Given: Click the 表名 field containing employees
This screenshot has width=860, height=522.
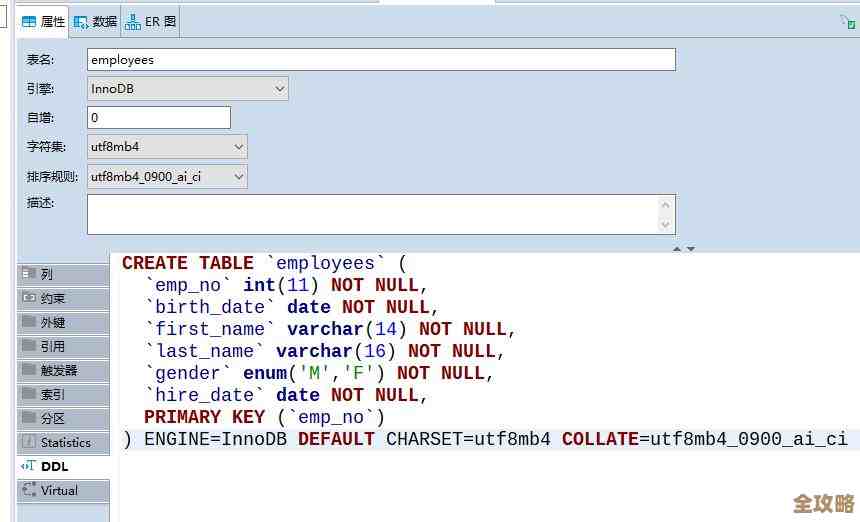Looking at the screenshot, I should [x=380, y=60].
